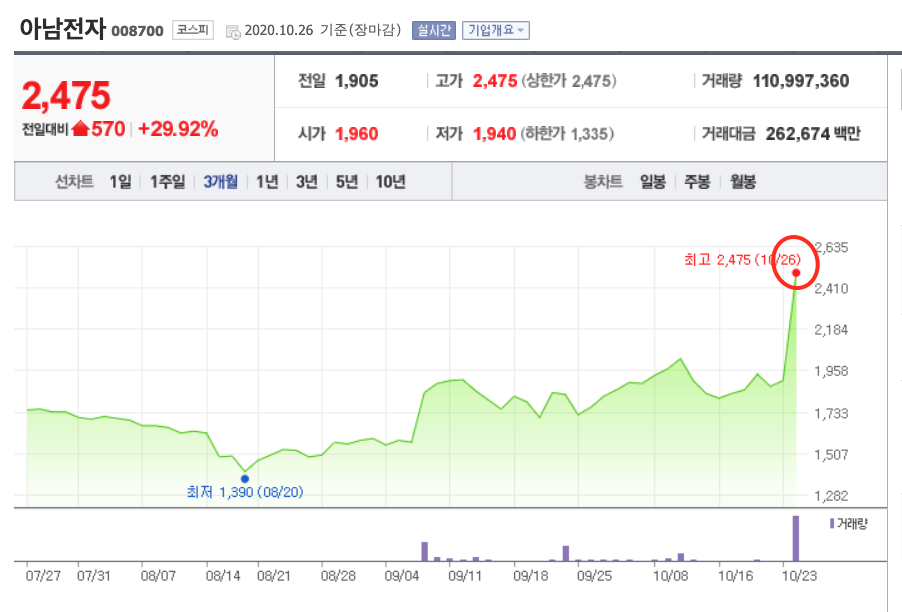The height and width of the screenshot is (612, 902).
Task: Click the 아남전자 stock name heading
Action: click(x=63, y=28)
